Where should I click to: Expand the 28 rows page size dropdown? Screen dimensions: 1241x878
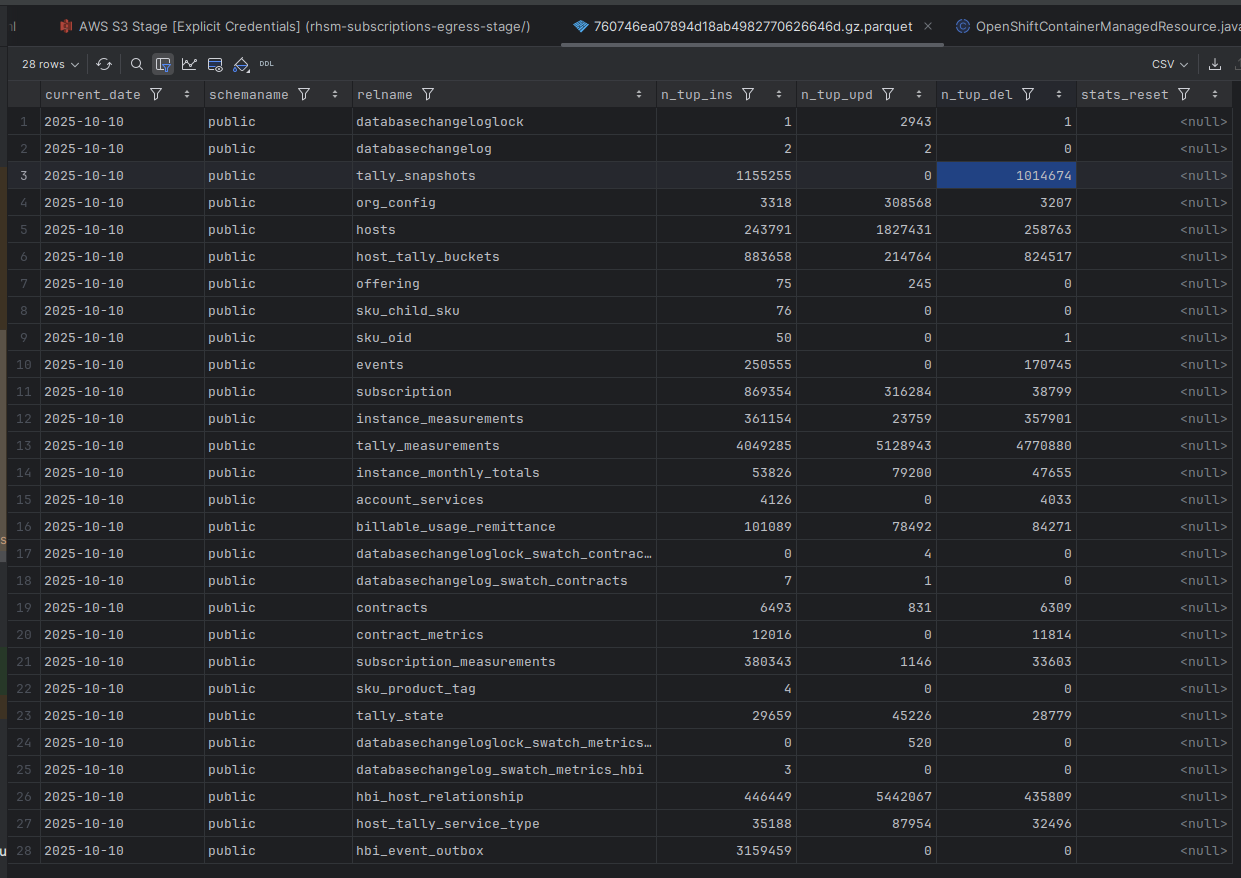point(50,64)
